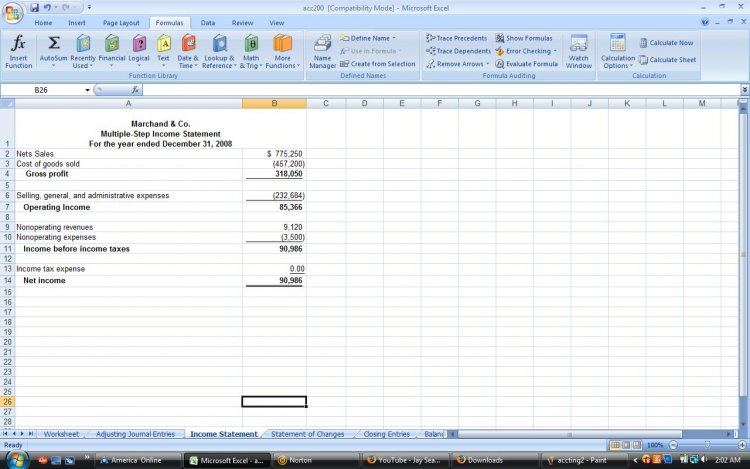
Task: Expand the Name Box dropdown arrow
Action: (88, 90)
